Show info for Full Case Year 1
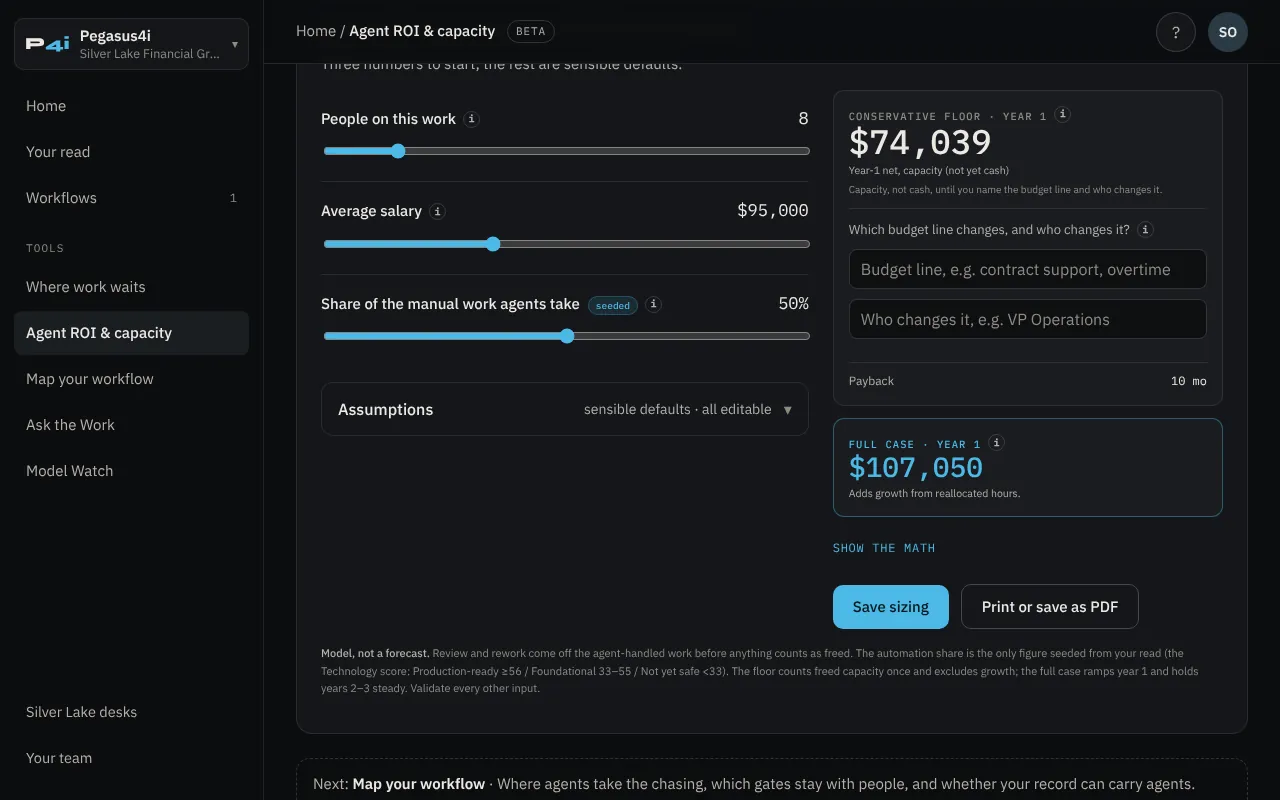Screen dimensions: 1280x800 click(x=996, y=443)
